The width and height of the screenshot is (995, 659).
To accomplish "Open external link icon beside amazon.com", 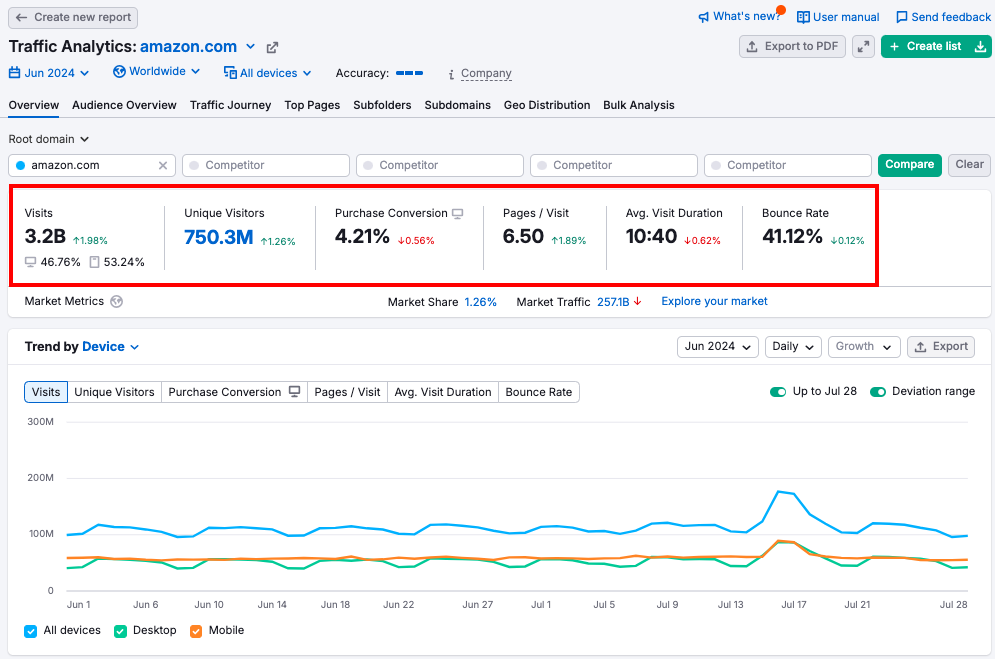I will [x=272, y=47].
